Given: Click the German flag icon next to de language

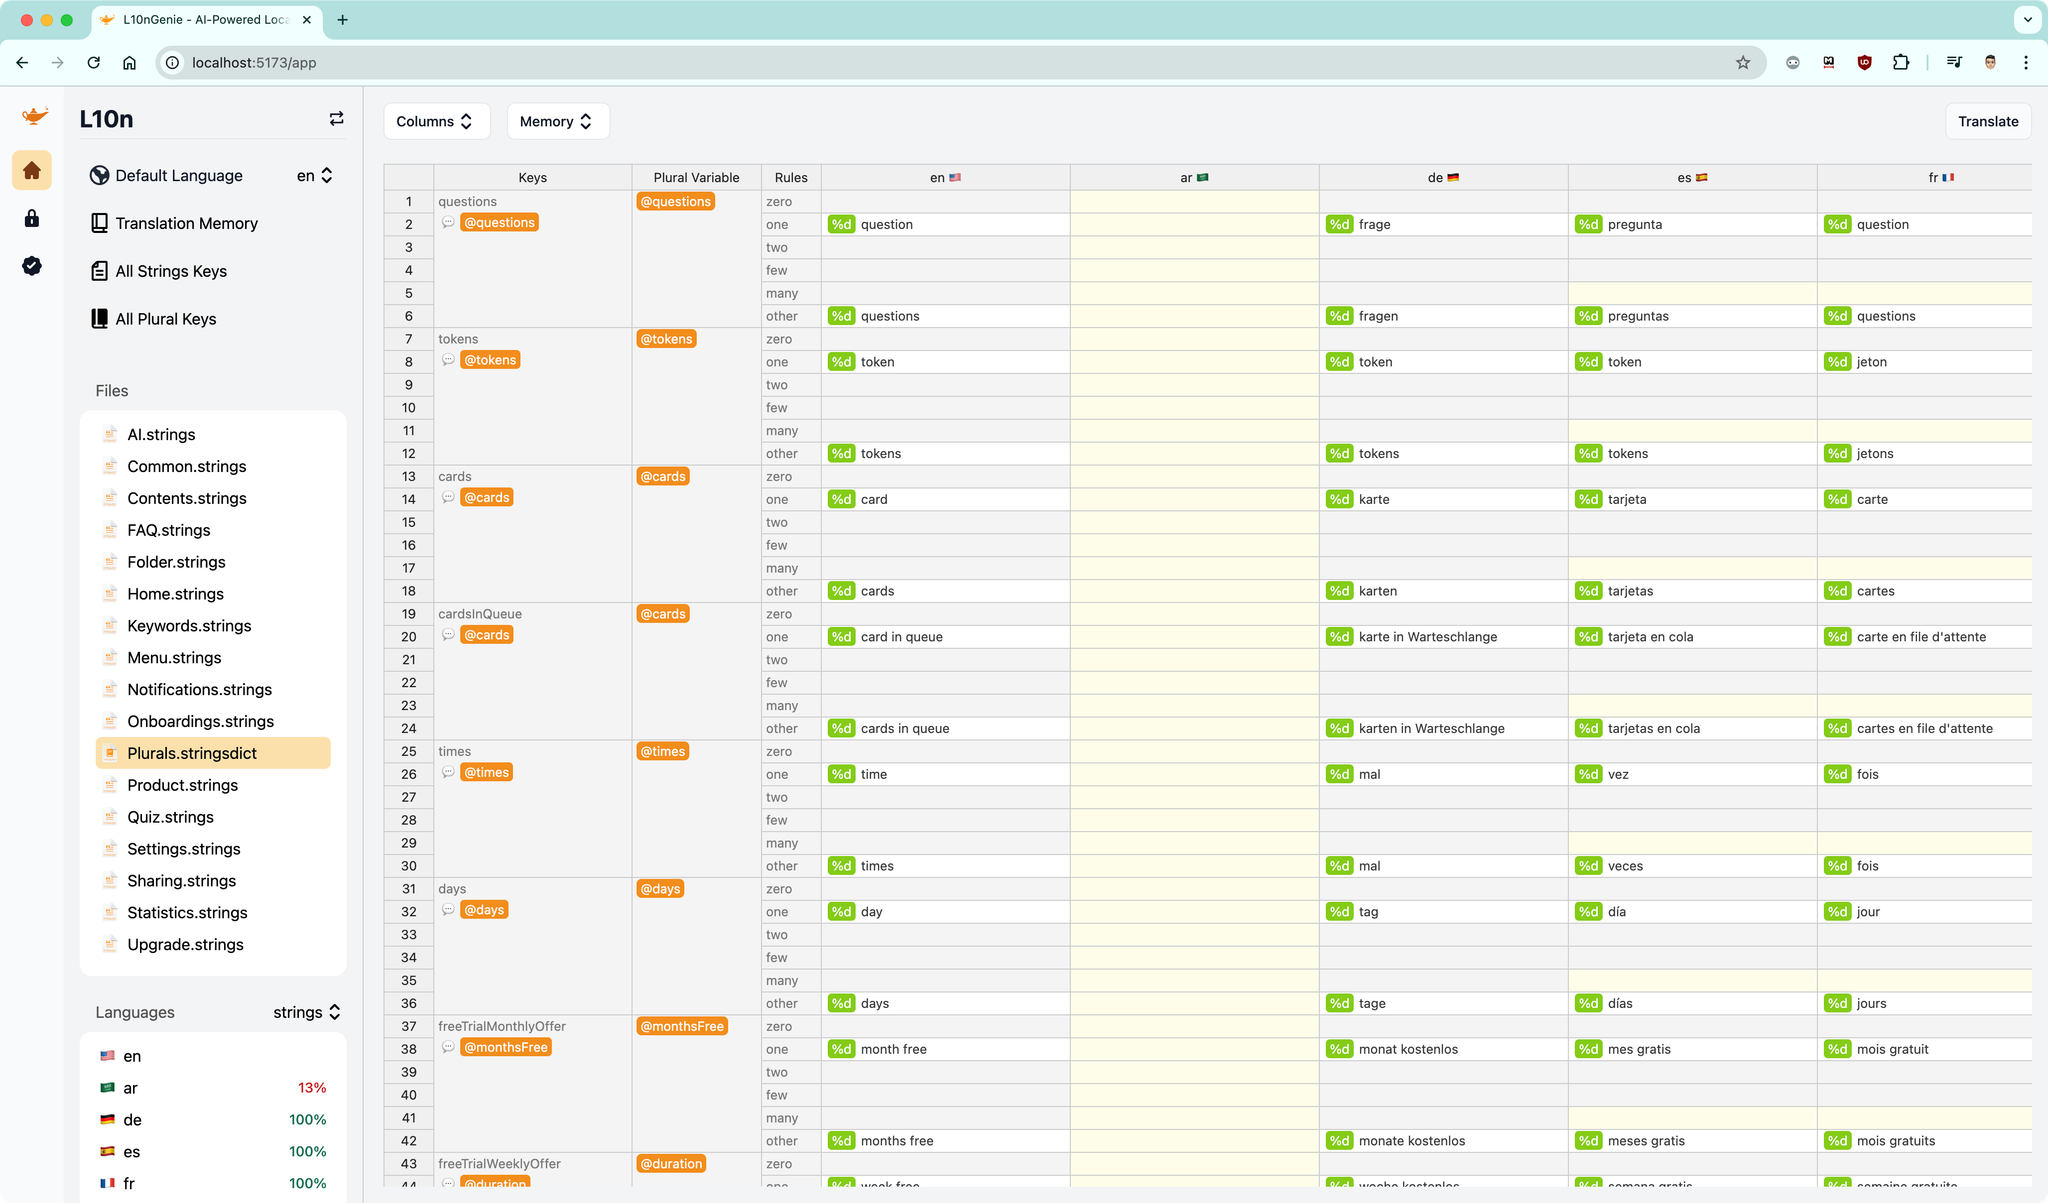Looking at the screenshot, I should 107,1120.
